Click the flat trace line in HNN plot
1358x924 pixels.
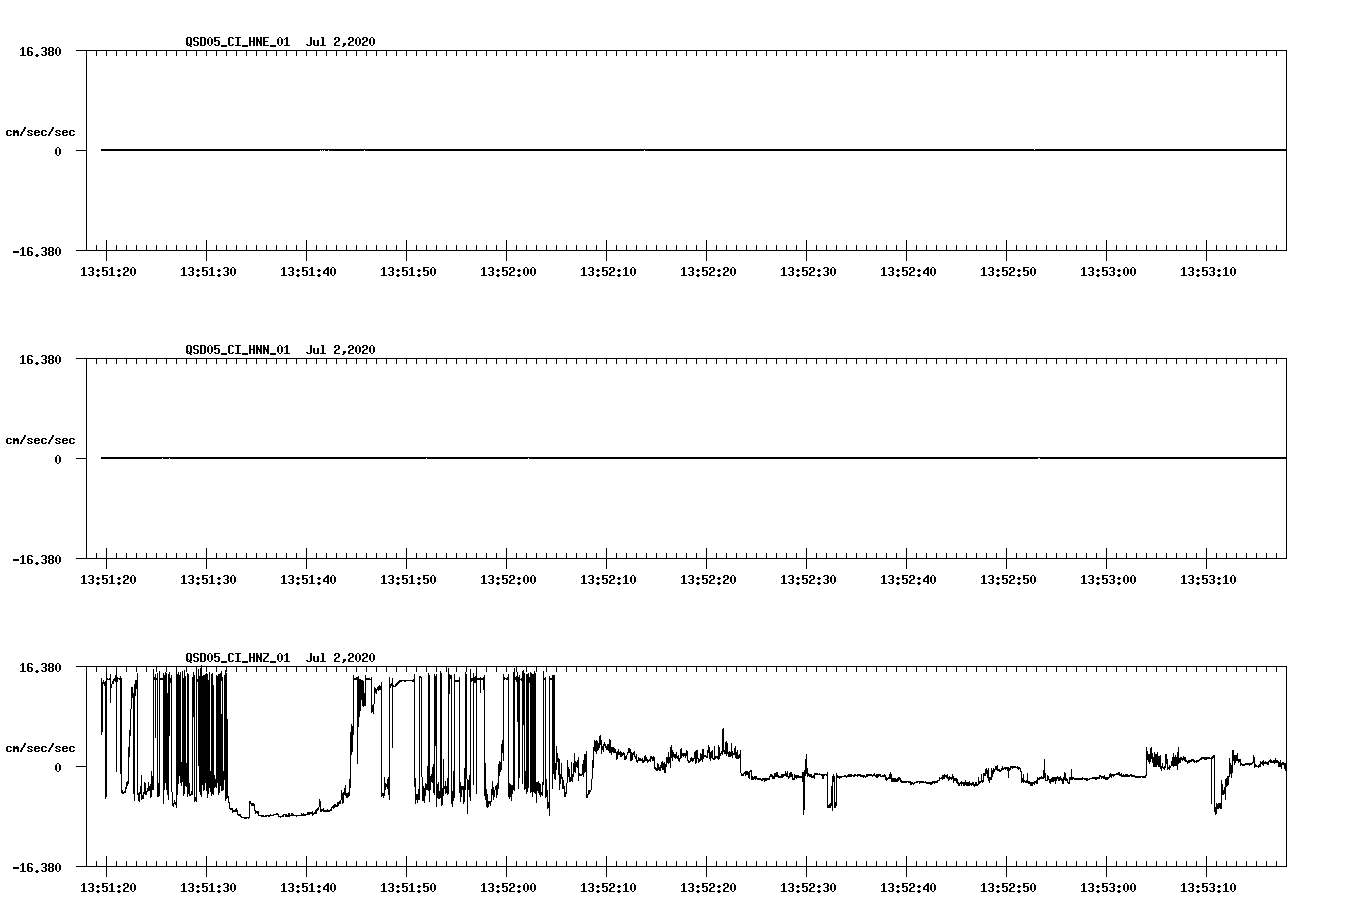click(x=693, y=458)
